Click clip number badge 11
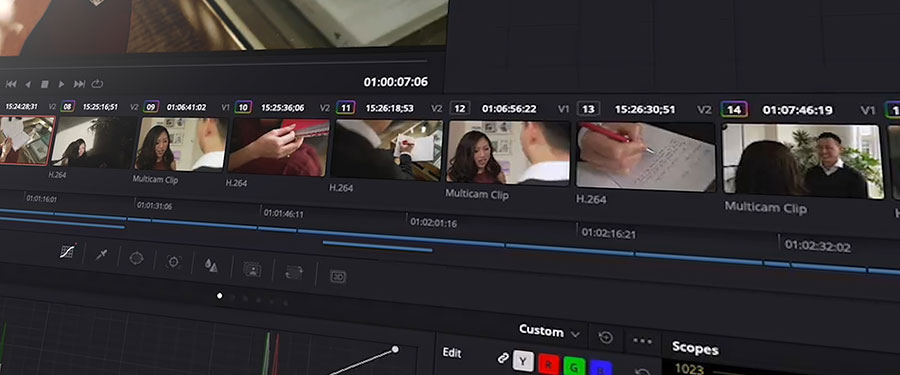The height and width of the screenshot is (375, 900). [345, 107]
